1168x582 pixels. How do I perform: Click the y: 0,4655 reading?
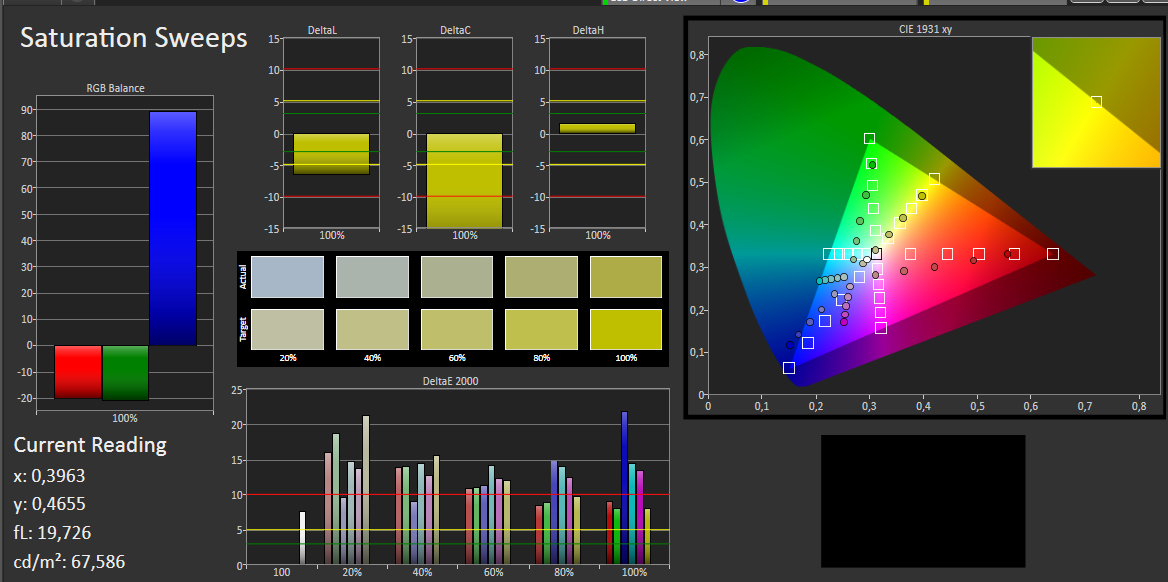[x=49, y=504]
